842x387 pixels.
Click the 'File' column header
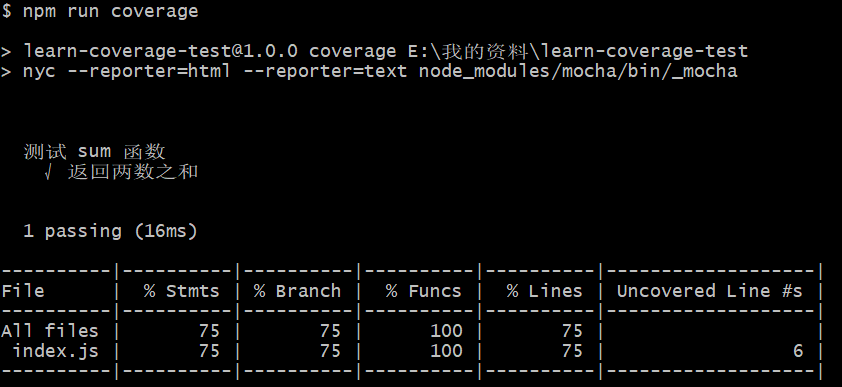click(23, 291)
